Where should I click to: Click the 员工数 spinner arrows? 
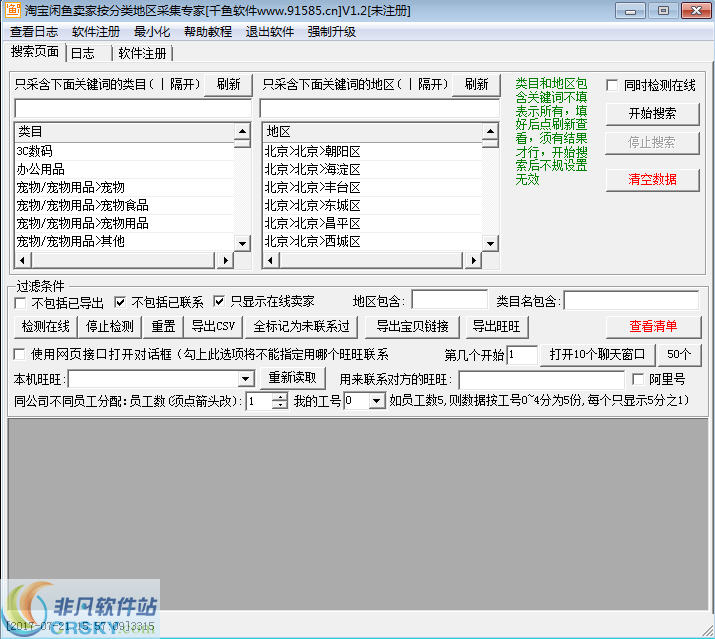pyautogui.click(x=280, y=401)
